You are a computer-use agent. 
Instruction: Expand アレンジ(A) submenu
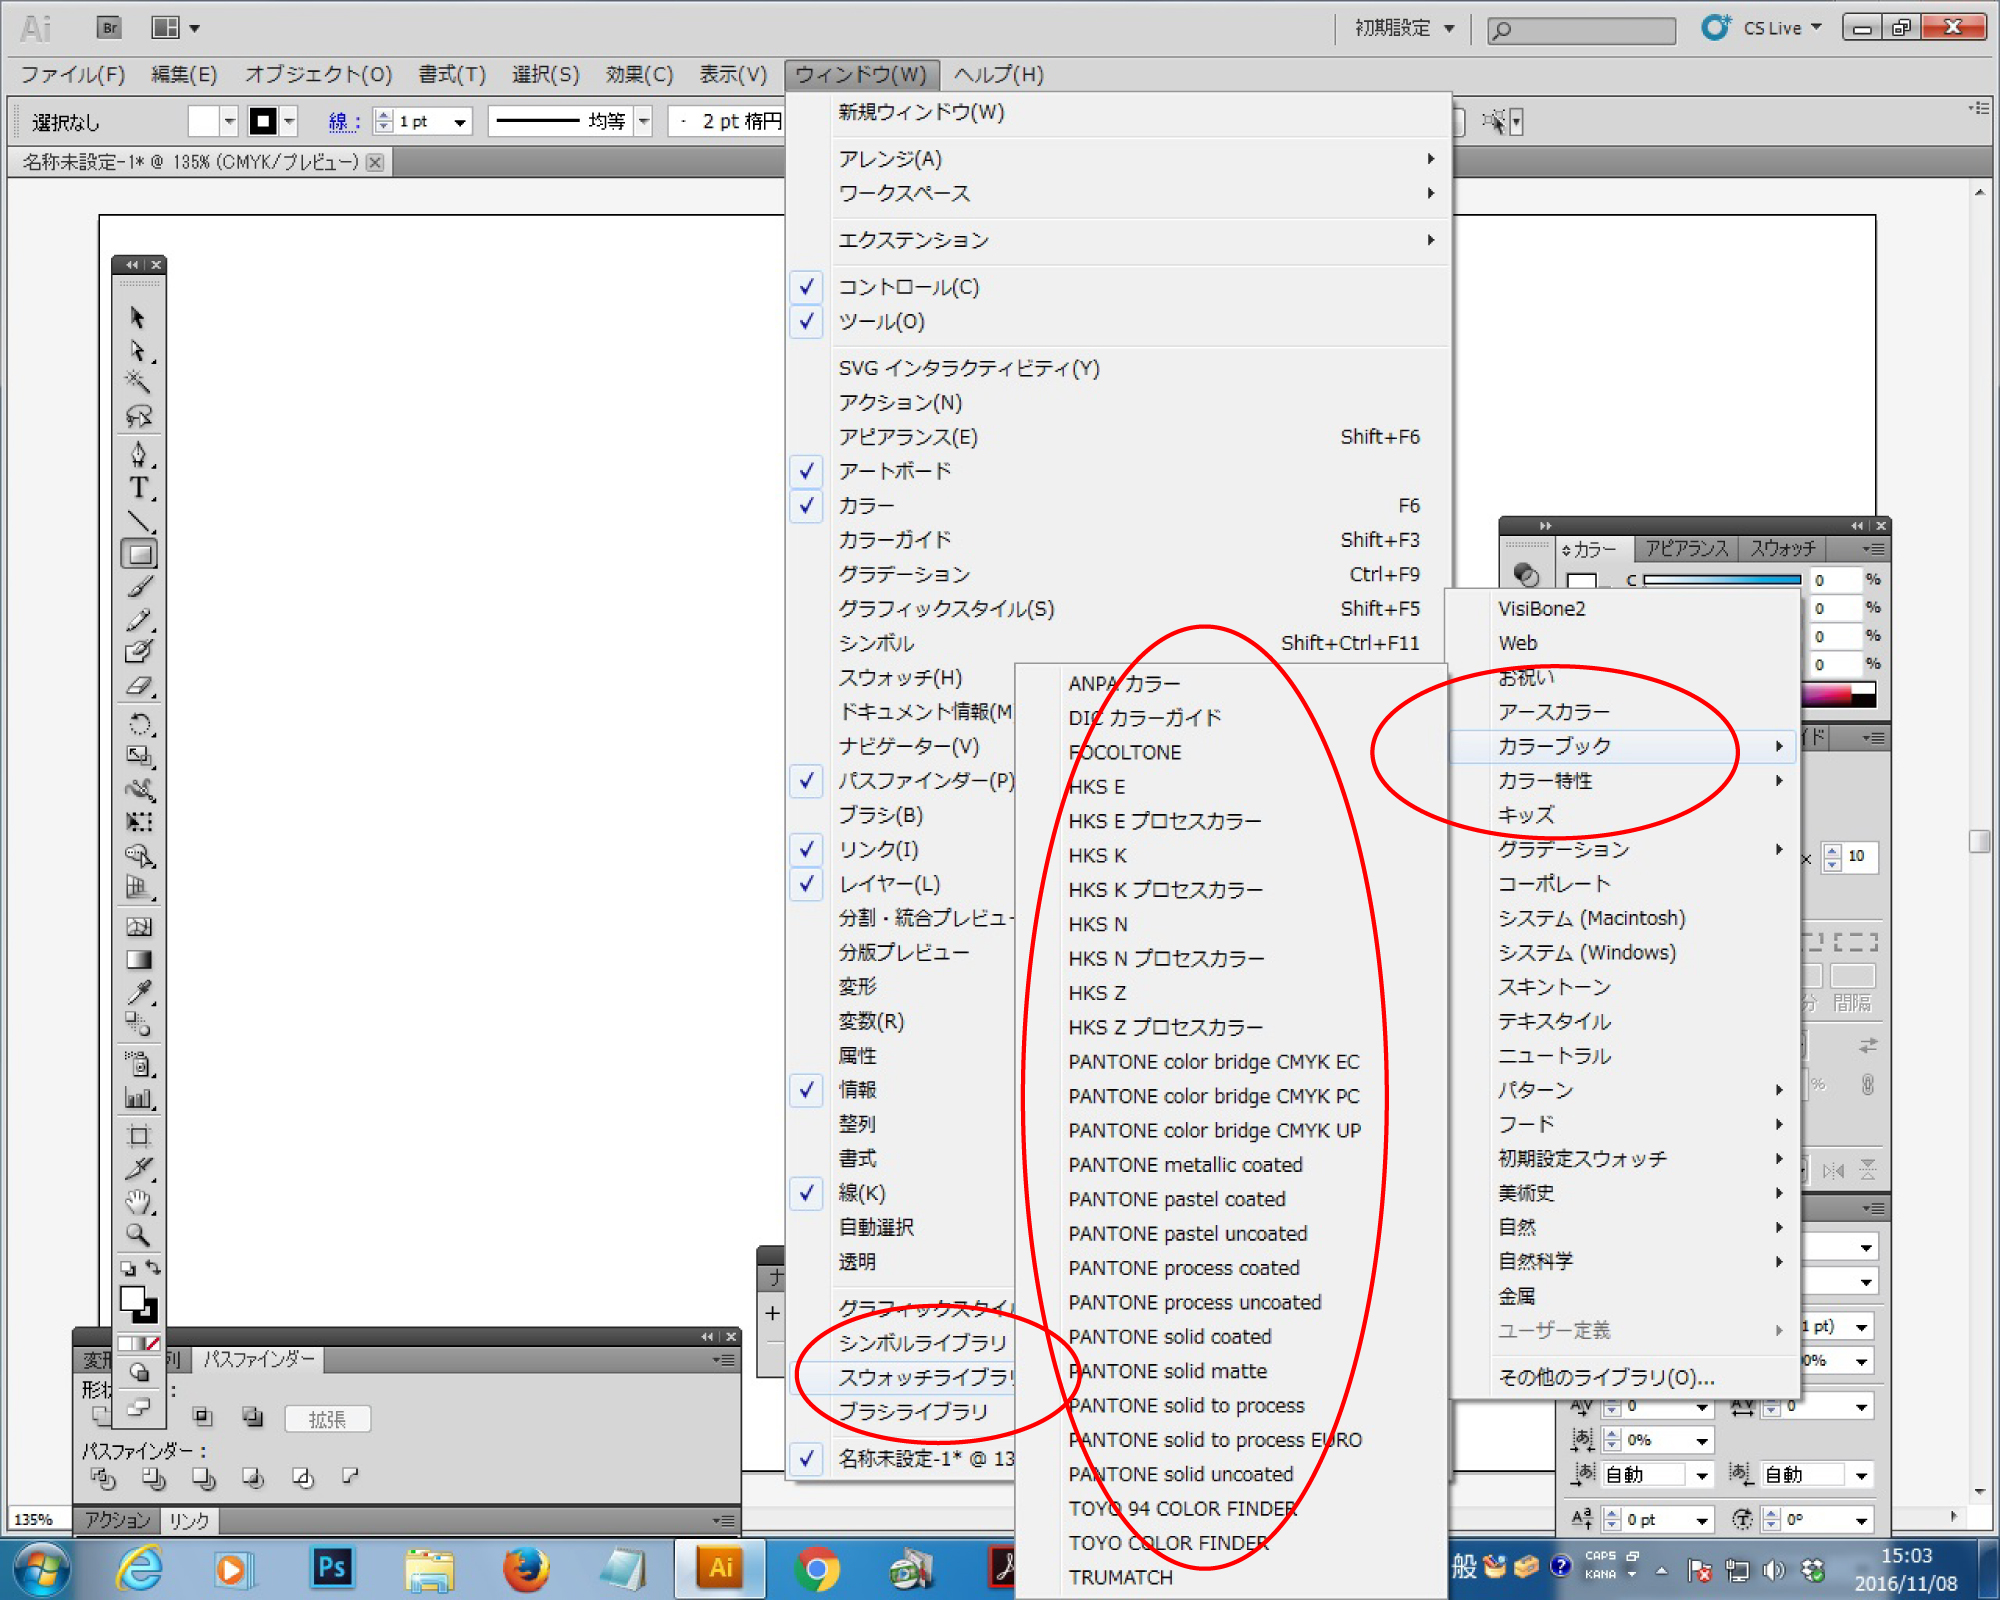tap(1118, 158)
